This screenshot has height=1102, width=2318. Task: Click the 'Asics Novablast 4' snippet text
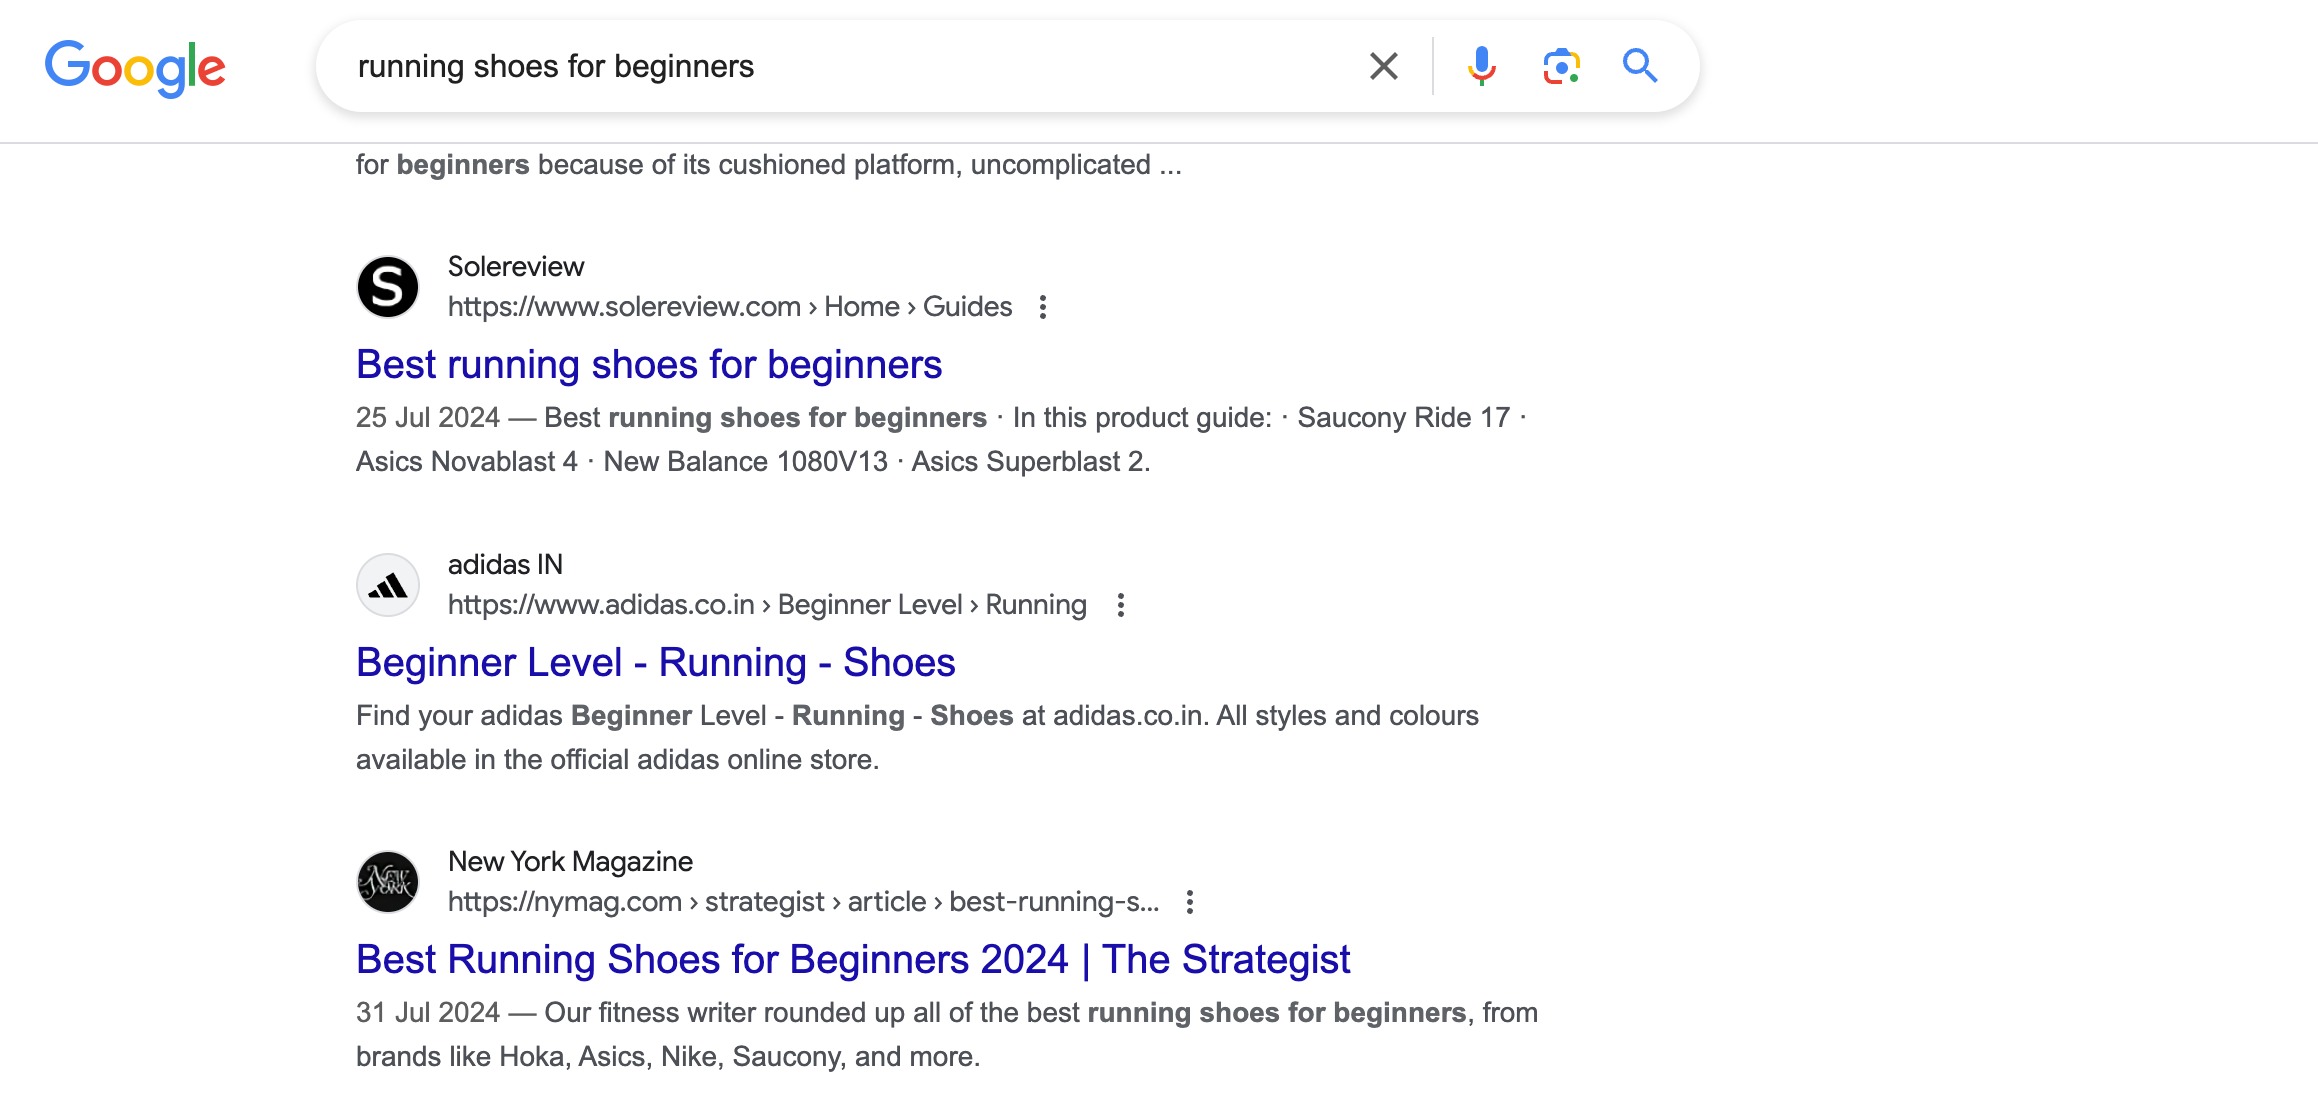[x=467, y=462]
